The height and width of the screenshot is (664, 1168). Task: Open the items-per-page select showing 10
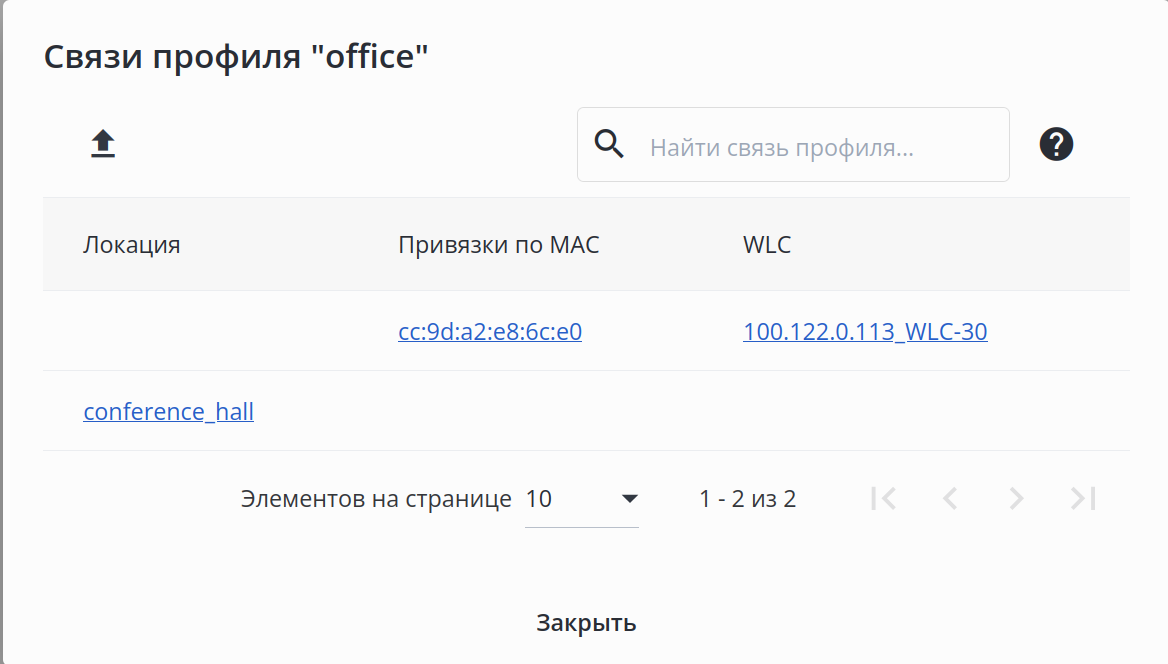[570, 499]
